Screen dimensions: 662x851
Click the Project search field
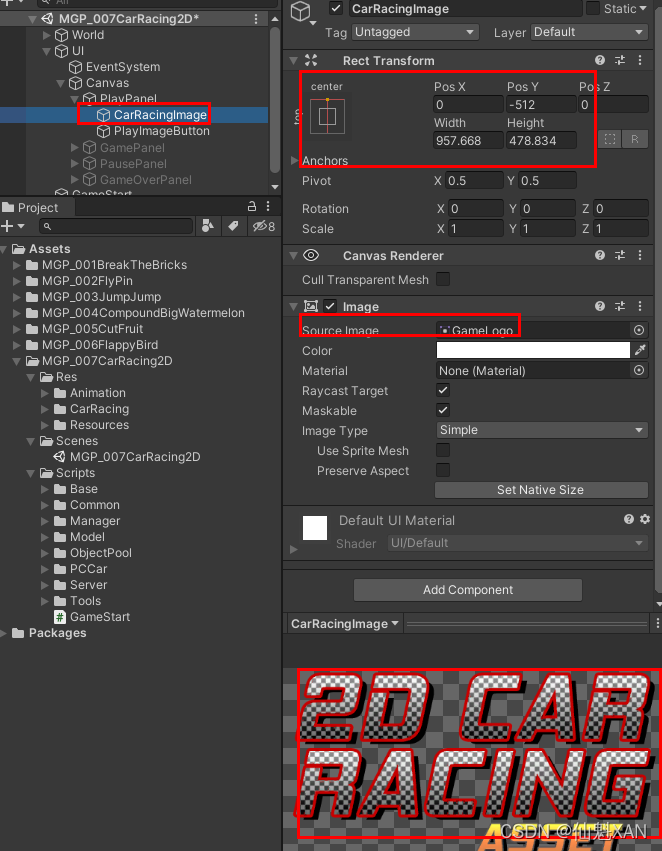tap(117, 226)
